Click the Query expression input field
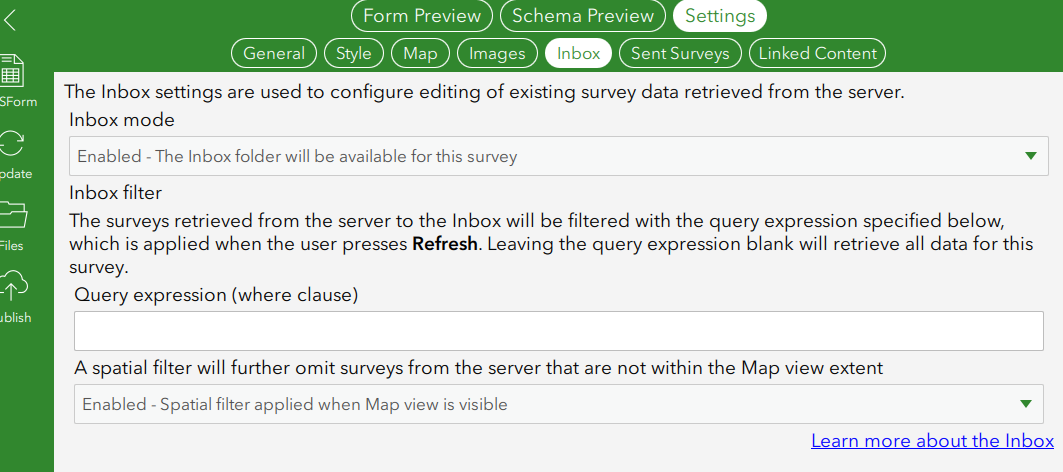The width and height of the screenshot is (1063, 472). click(x=558, y=330)
